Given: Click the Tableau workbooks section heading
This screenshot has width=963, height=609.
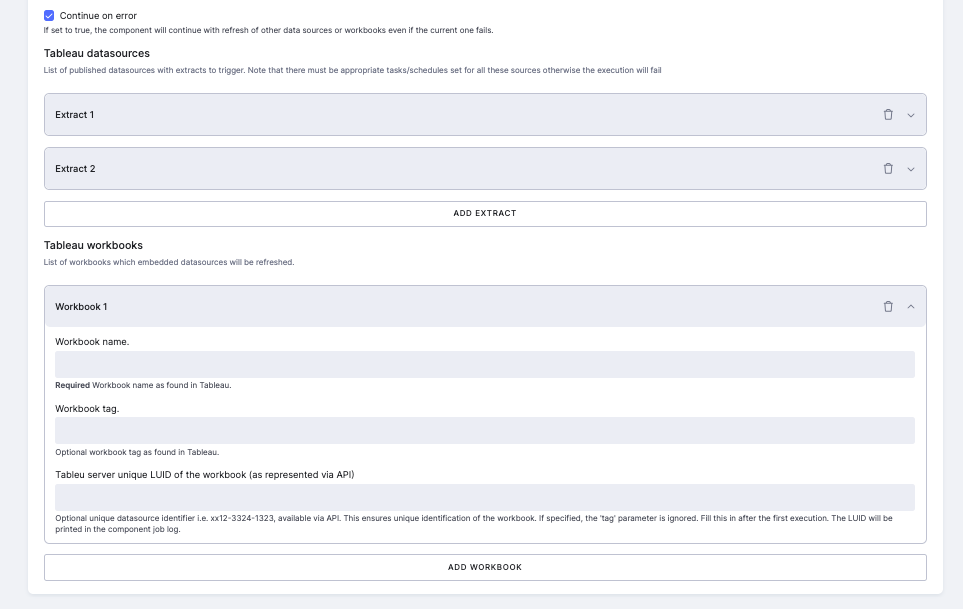Looking at the screenshot, I should 93,245.
